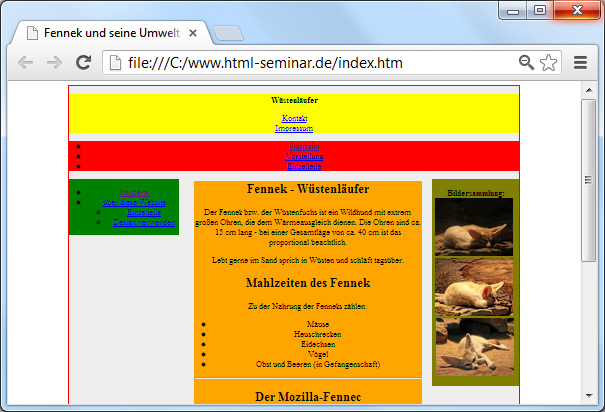Open the Chrome hamburger menu

tap(580, 62)
